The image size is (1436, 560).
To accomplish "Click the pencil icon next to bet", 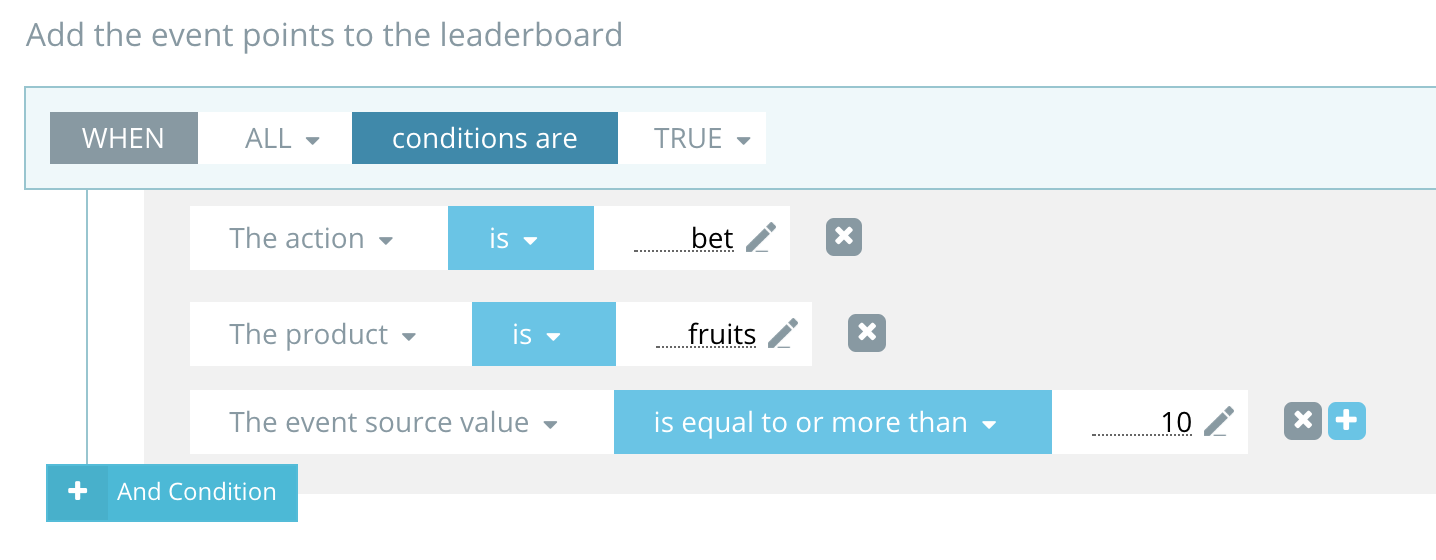I will coord(761,238).
